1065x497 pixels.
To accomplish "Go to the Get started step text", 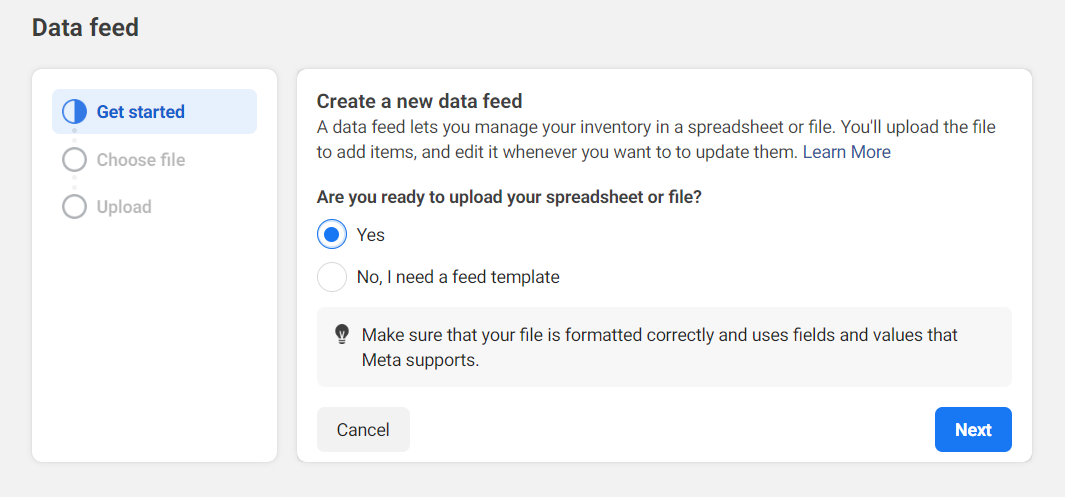I will point(140,112).
